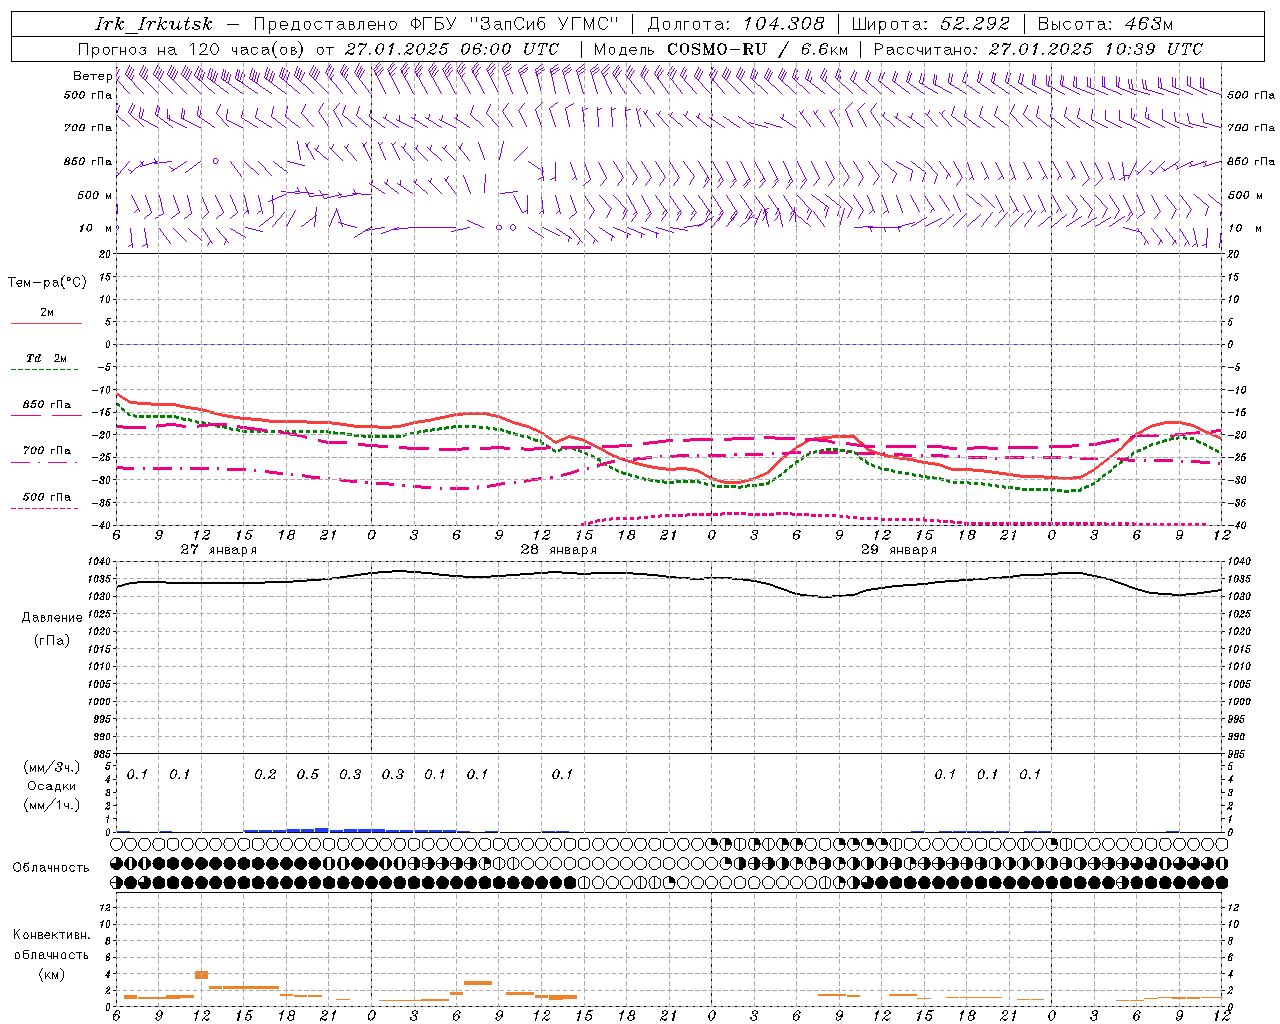Click the 'Рассчитано: 27.01.2025 10:39 UTC' timestamp
This screenshot has width=1280, height=1024.
click(x=1038, y=49)
